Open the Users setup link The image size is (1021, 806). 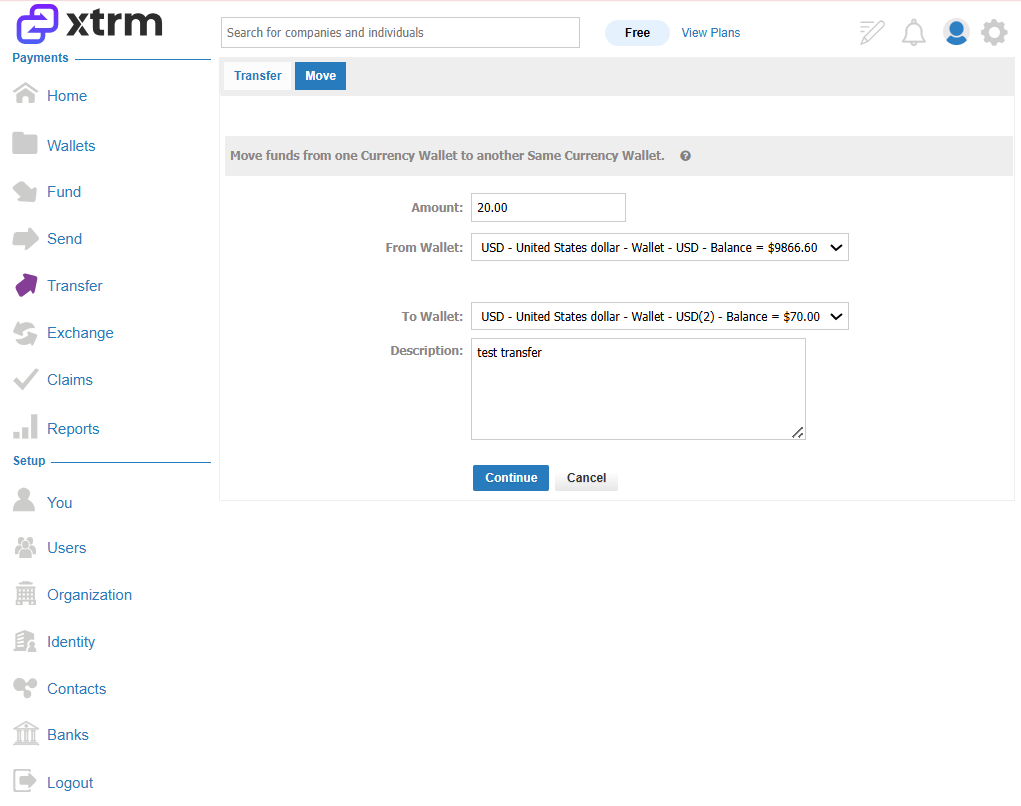(x=66, y=548)
